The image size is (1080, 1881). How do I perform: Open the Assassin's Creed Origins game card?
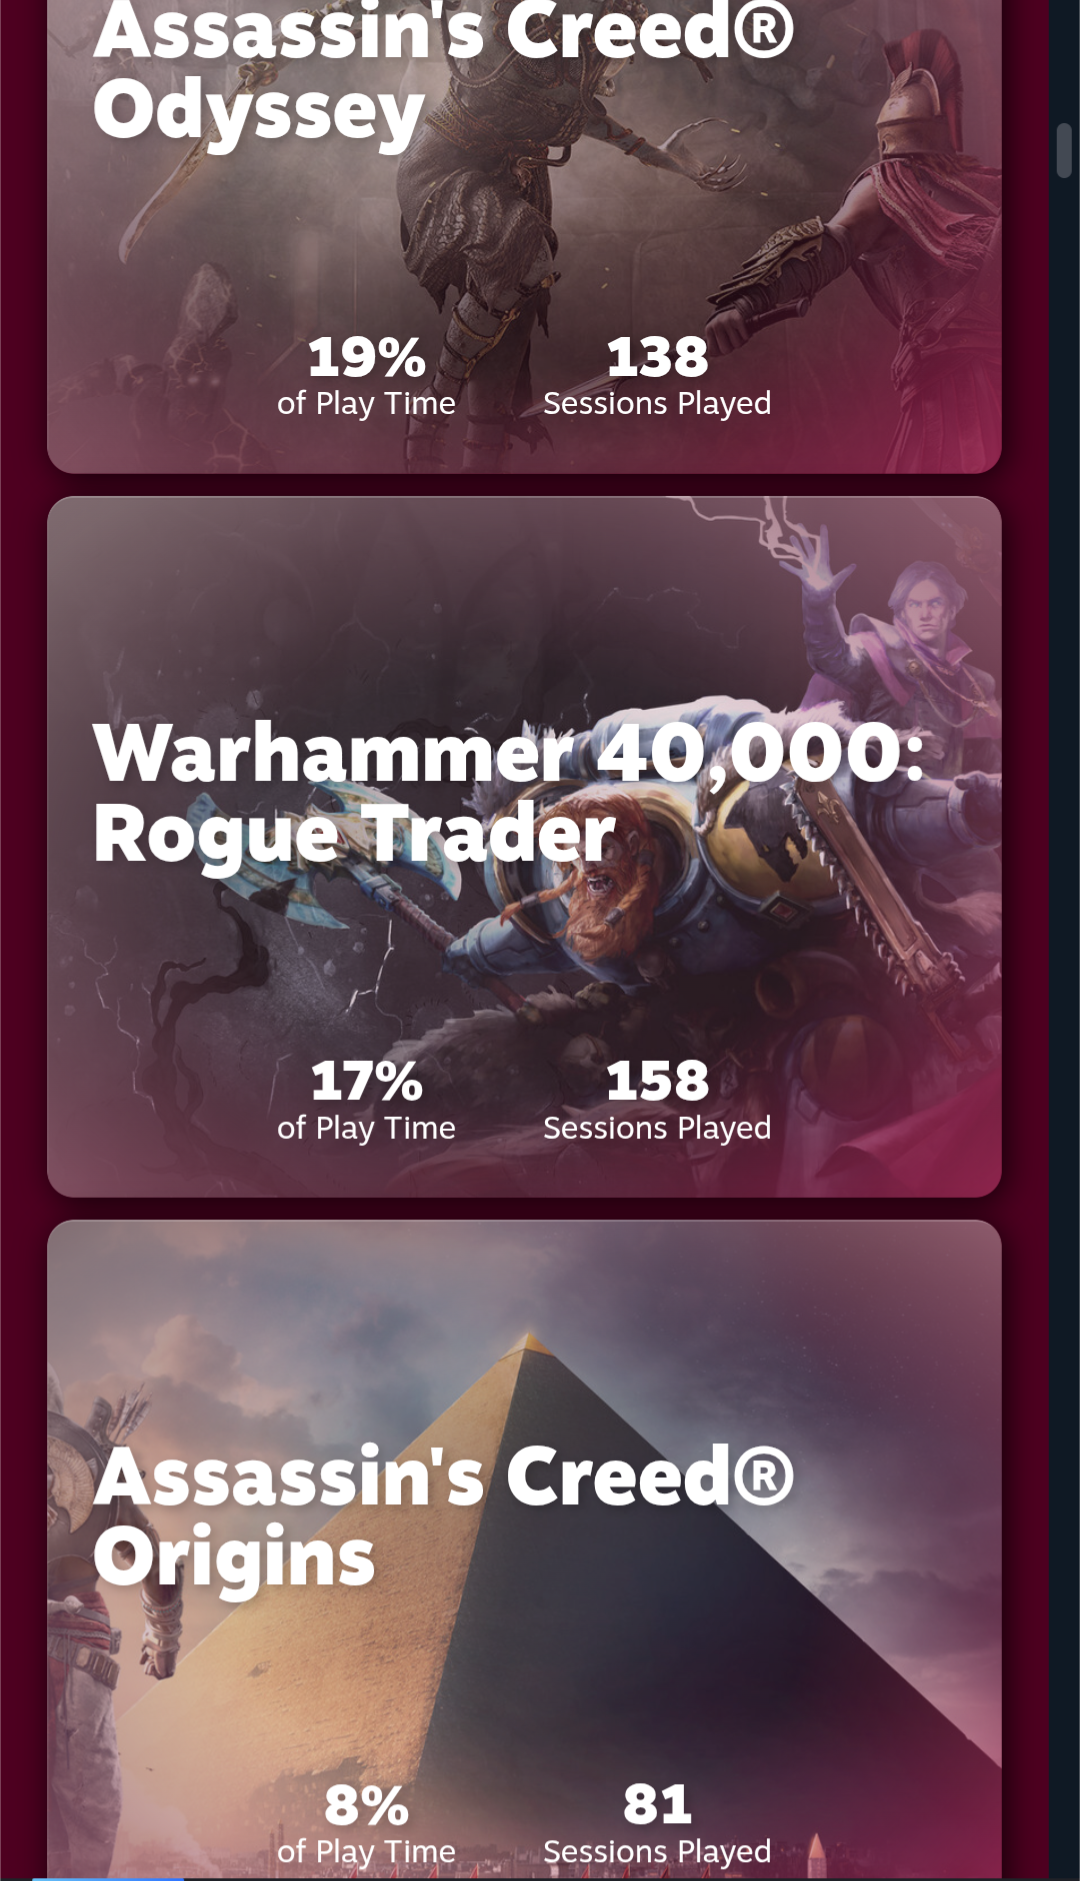(x=524, y=1550)
